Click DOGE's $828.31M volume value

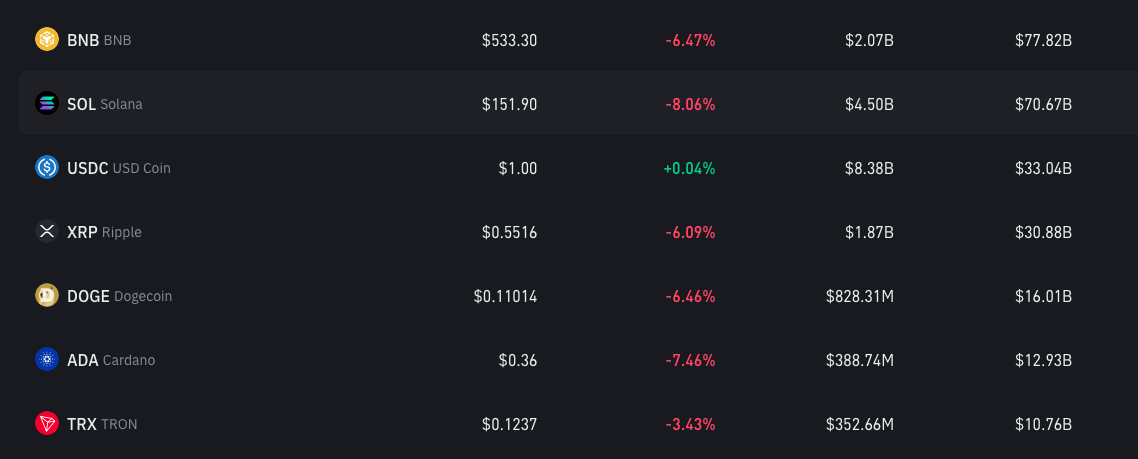[859, 296]
